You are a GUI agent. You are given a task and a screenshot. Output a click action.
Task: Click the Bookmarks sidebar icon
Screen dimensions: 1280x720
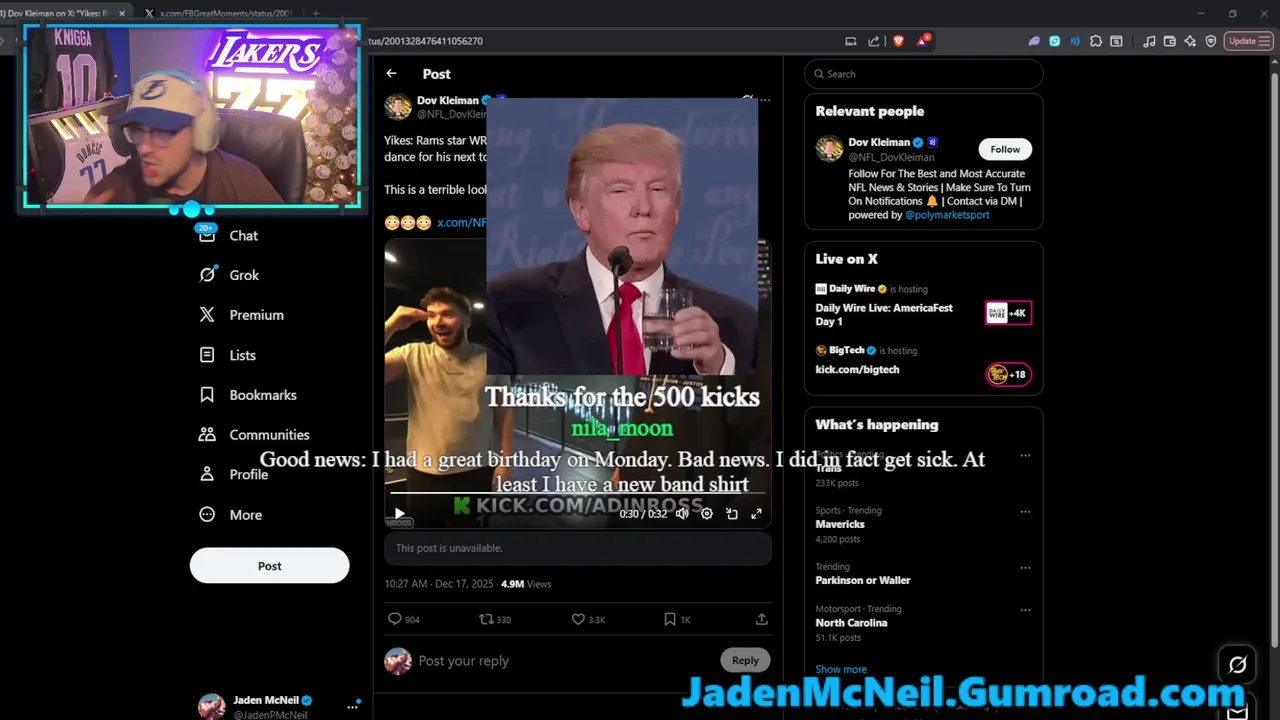(x=207, y=394)
